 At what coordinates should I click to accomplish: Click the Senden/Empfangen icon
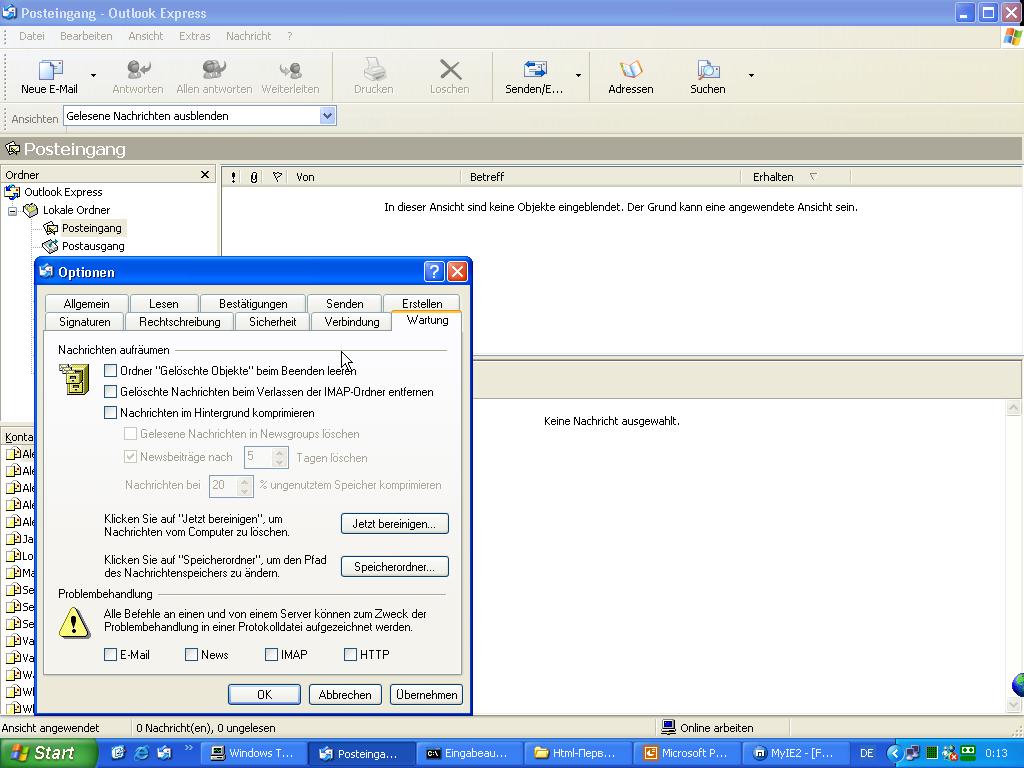click(x=535, y=70)
